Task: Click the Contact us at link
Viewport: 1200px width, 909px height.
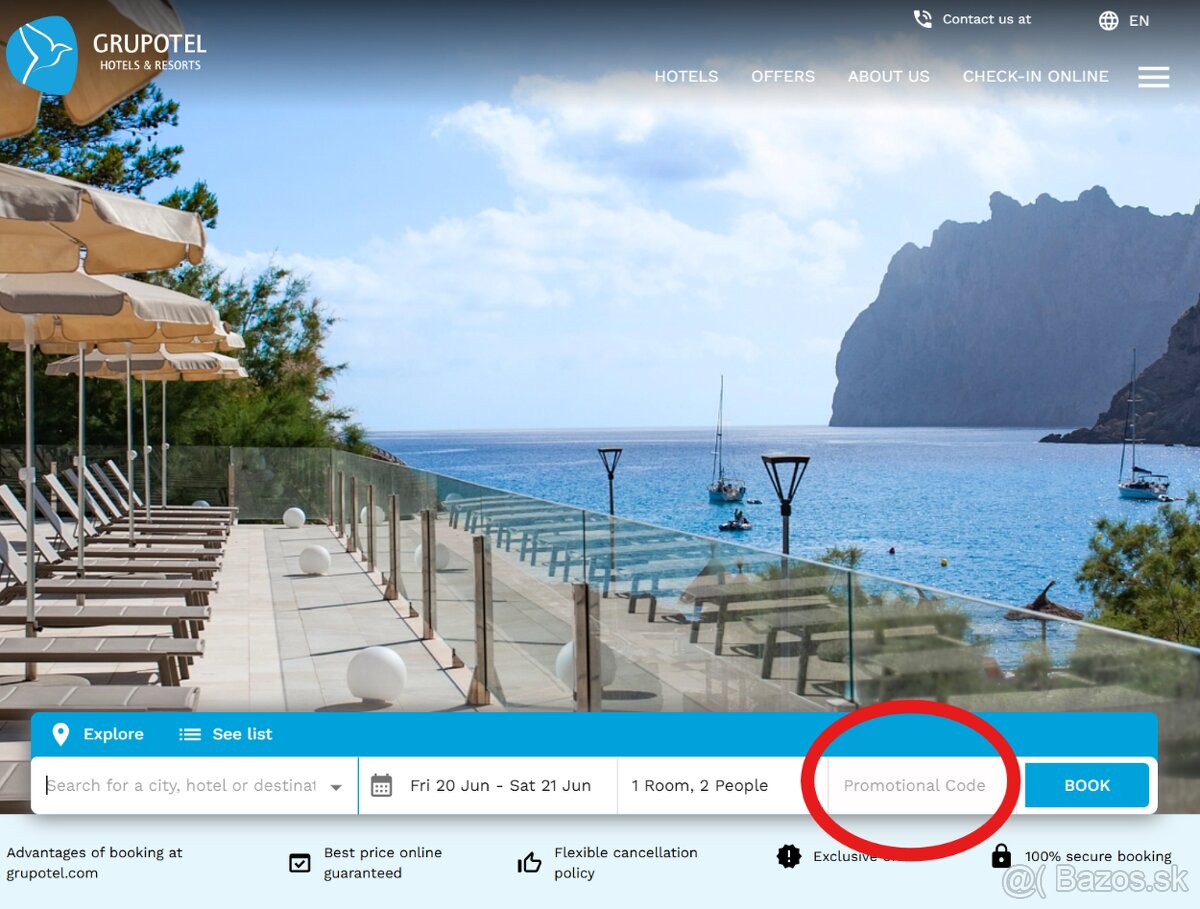Action: [986, 19]
